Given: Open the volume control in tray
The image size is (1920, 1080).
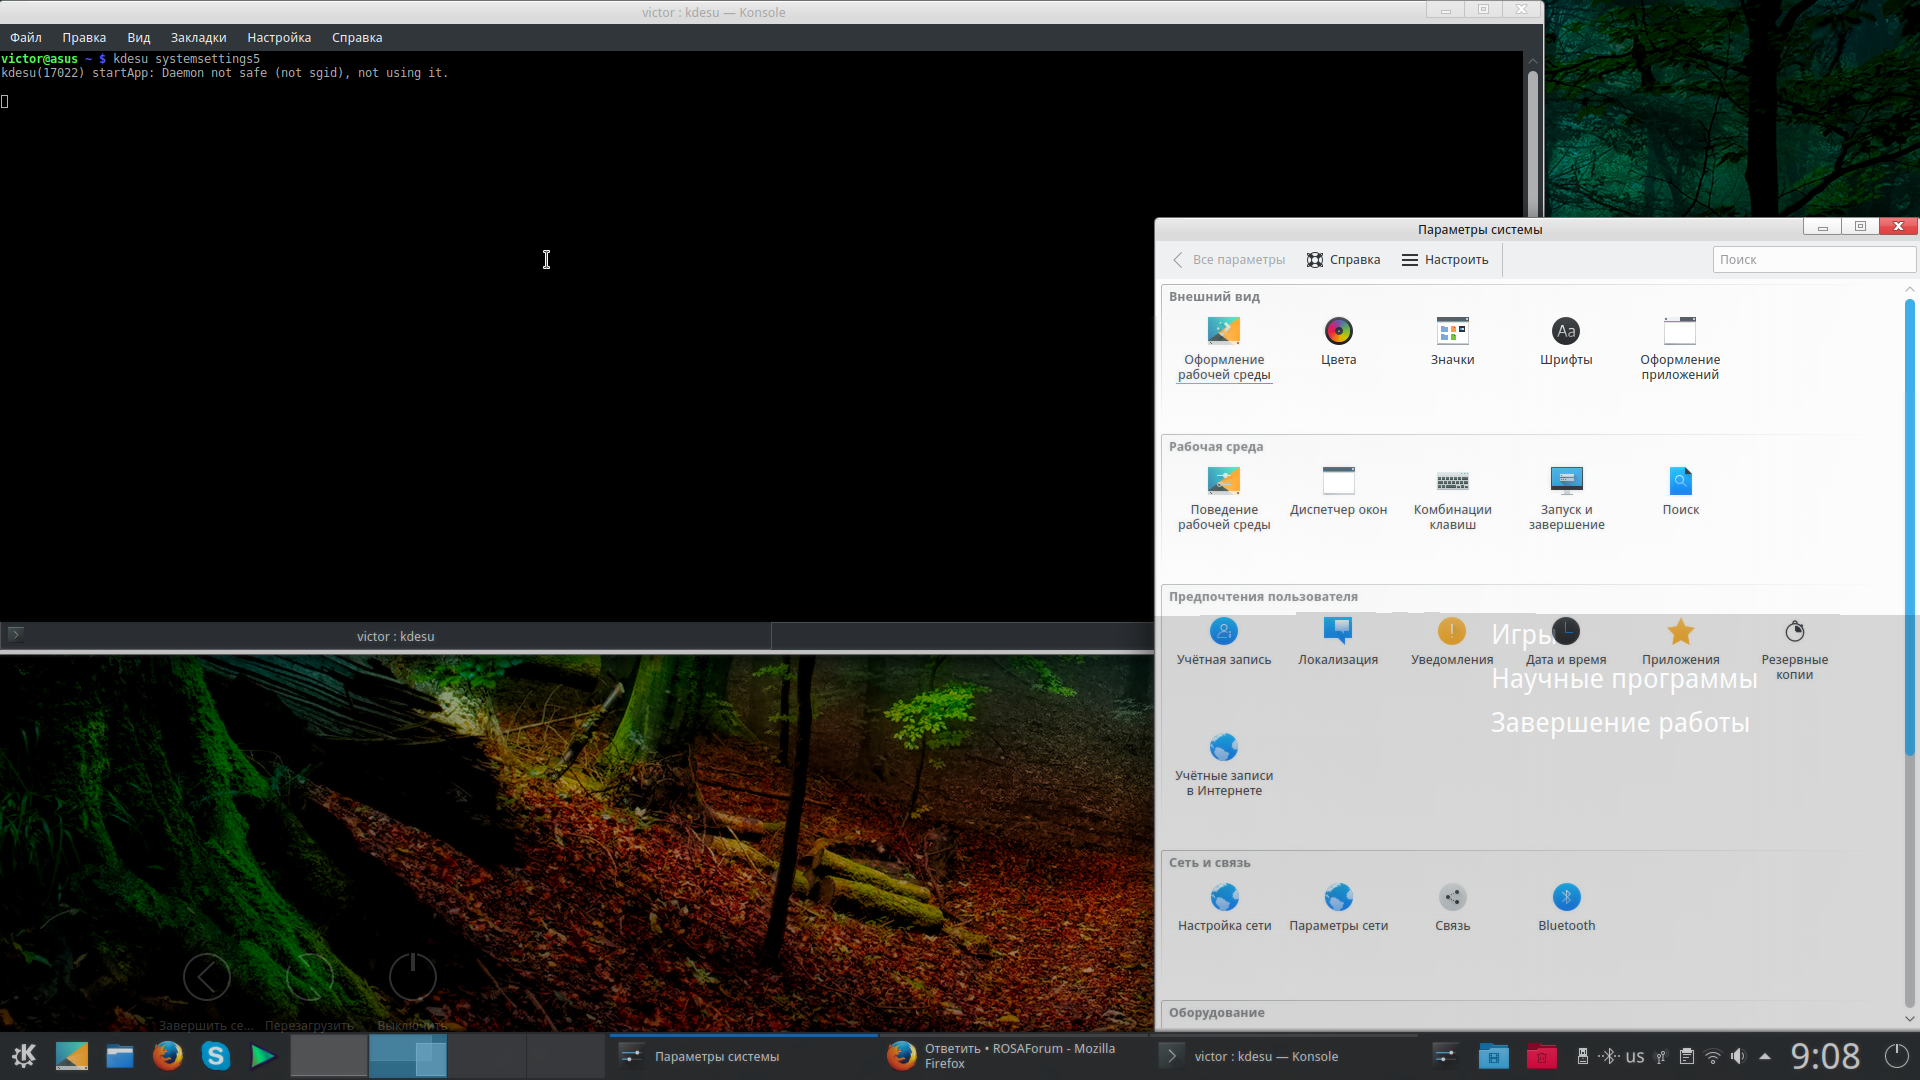Looking at the screenshot, I should pos(1738,1056).
